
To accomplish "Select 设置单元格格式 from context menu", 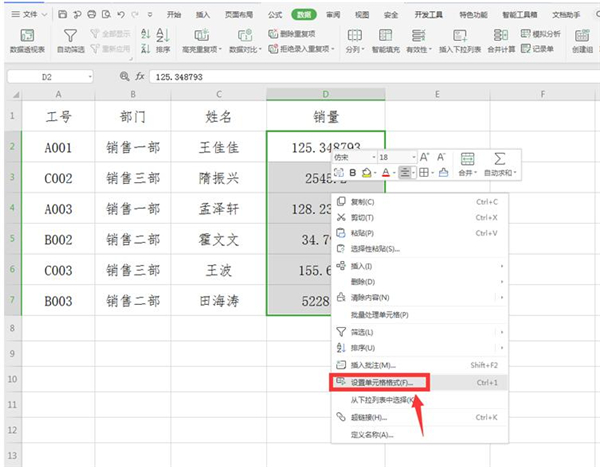I will pos(379,382).
